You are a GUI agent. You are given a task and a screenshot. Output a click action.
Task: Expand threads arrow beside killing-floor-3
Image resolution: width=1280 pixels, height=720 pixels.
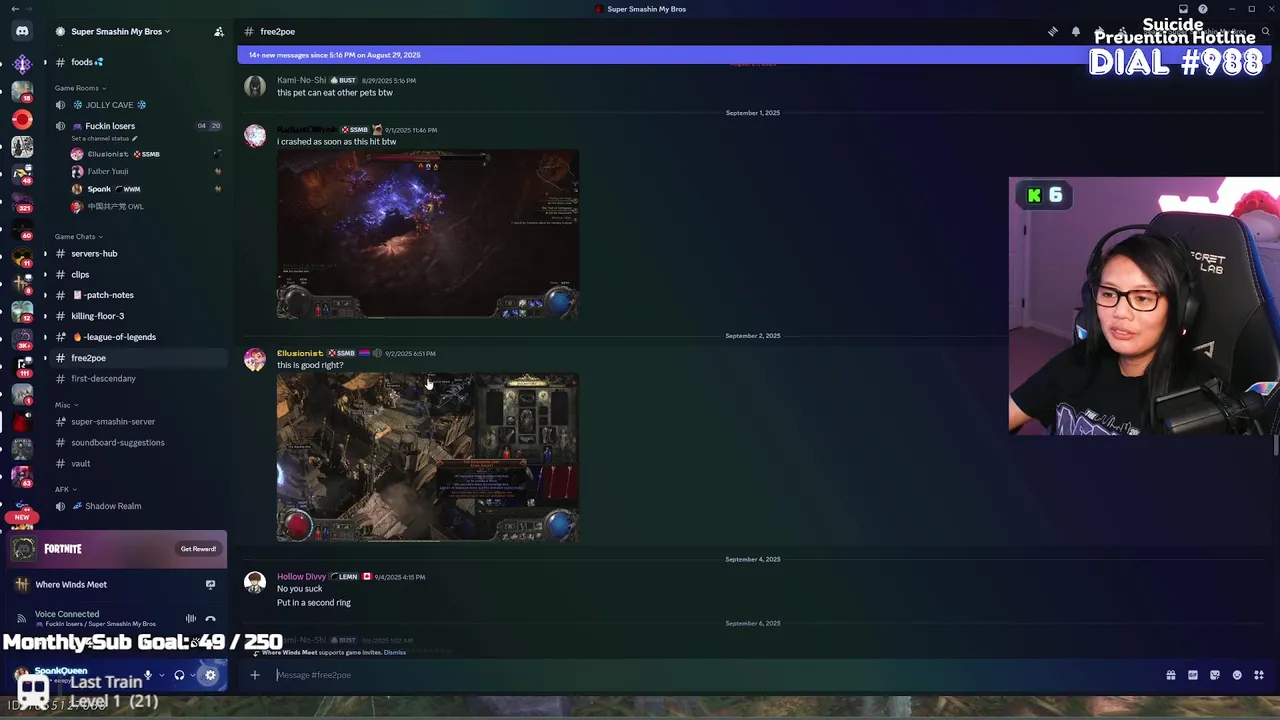pyautogui.click(x=45, y=316)
